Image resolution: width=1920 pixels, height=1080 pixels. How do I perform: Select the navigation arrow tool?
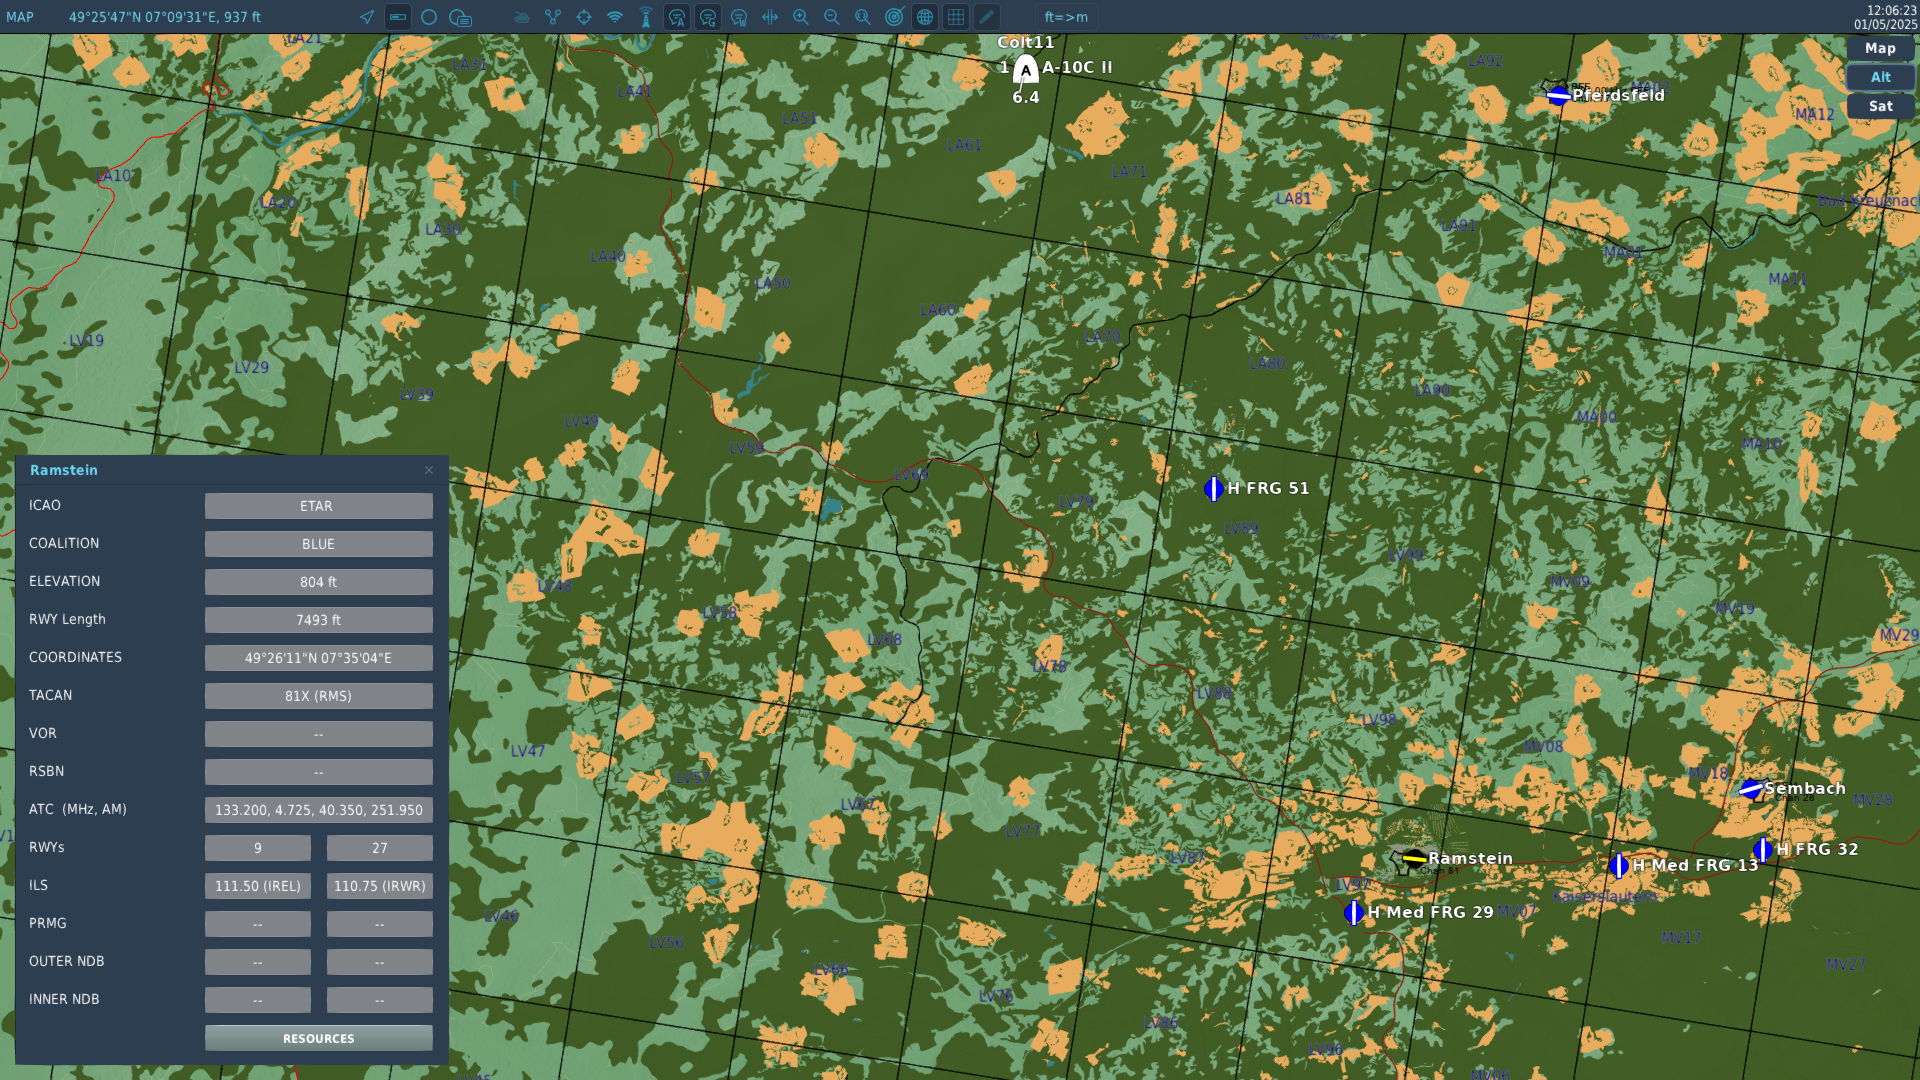coord(367,17)
